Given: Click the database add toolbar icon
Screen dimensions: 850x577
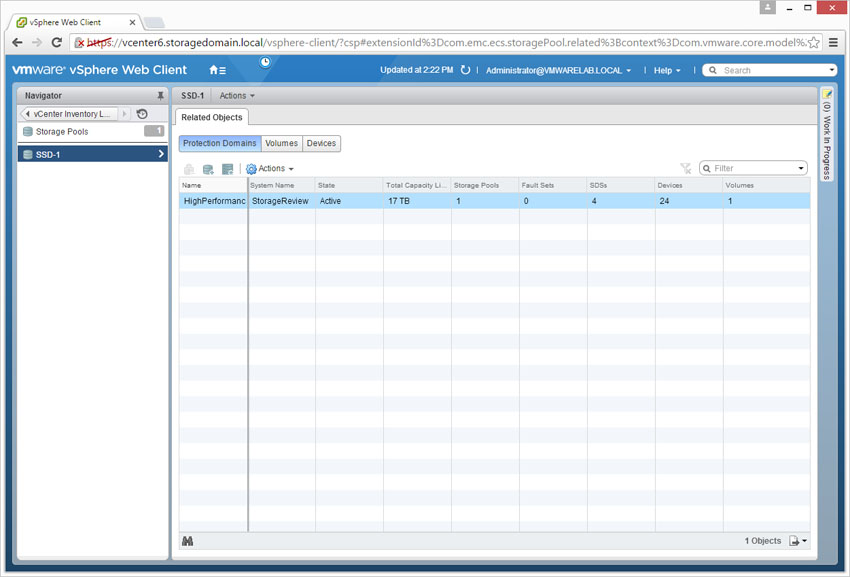Looking at the screenshot, I should coord(208,169).
